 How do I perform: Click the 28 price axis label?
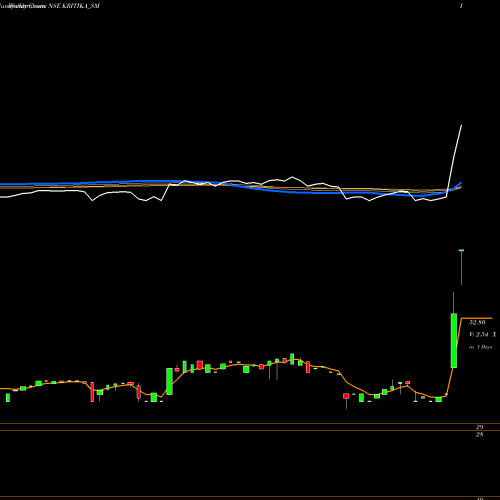[x=479, y=435]
